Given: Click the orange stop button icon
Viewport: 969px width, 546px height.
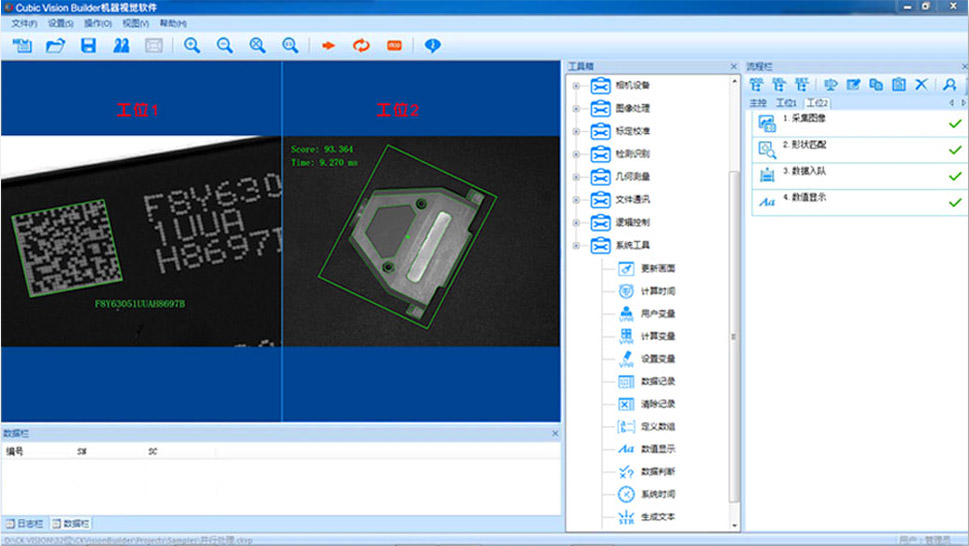Looking at the screenshot, I should [x=394, y=46].
